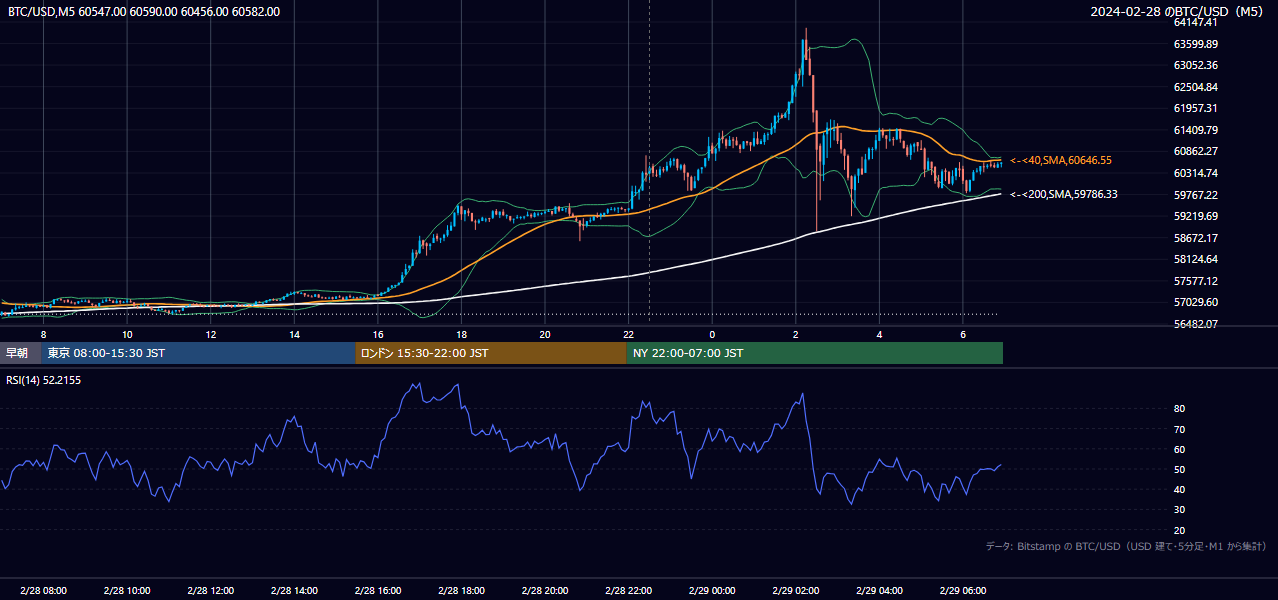Click the 57577.12 price axis value
Viewport: 1278px width, 600px height.
1195,281
